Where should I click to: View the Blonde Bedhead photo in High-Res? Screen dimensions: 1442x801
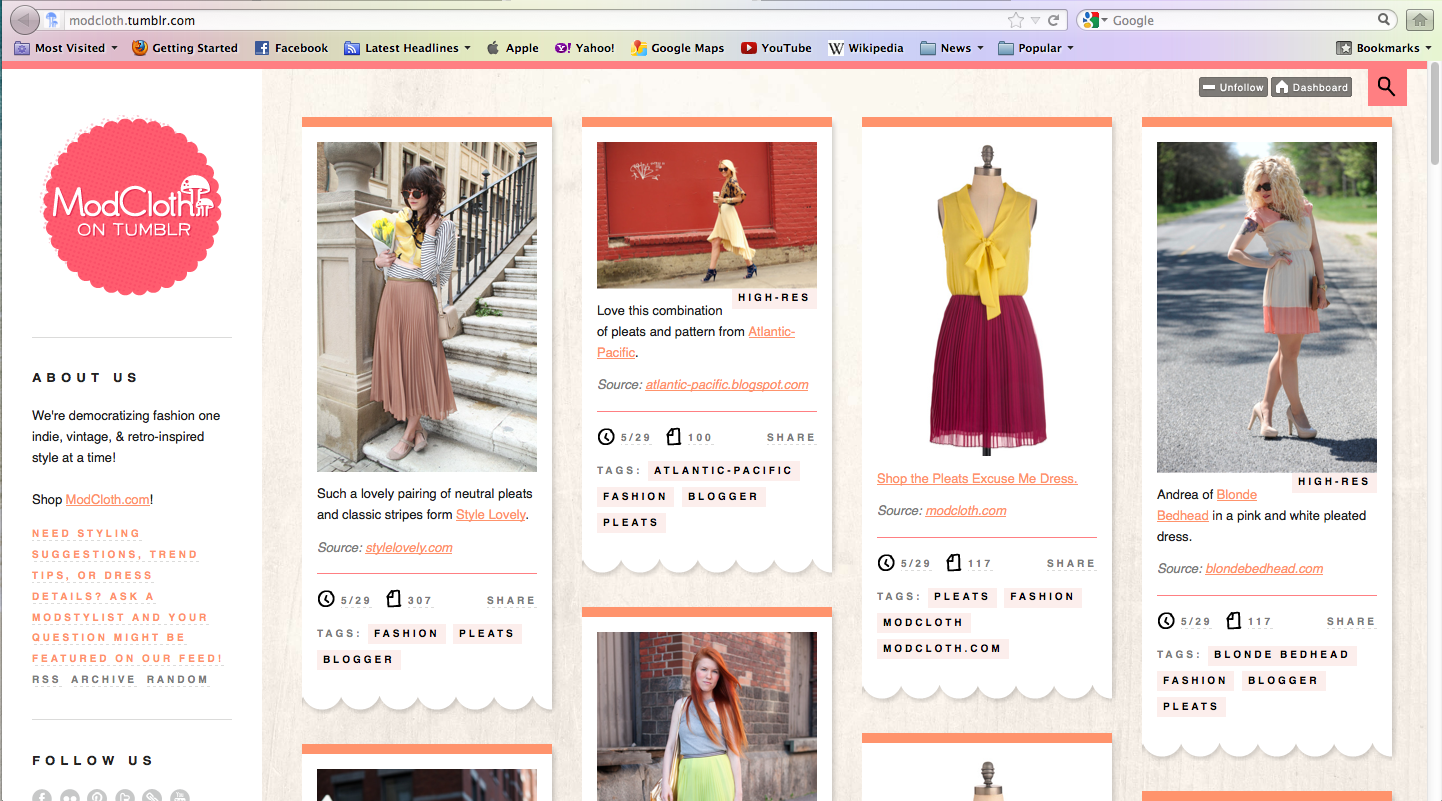(1333, 482)
